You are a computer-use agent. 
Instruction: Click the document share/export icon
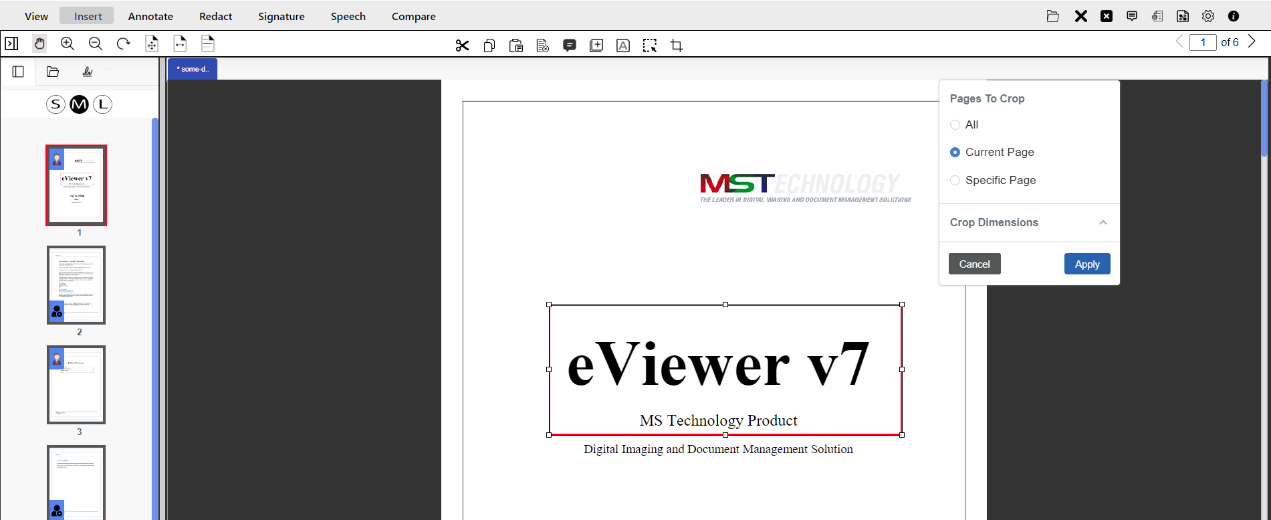point(1183,16)
